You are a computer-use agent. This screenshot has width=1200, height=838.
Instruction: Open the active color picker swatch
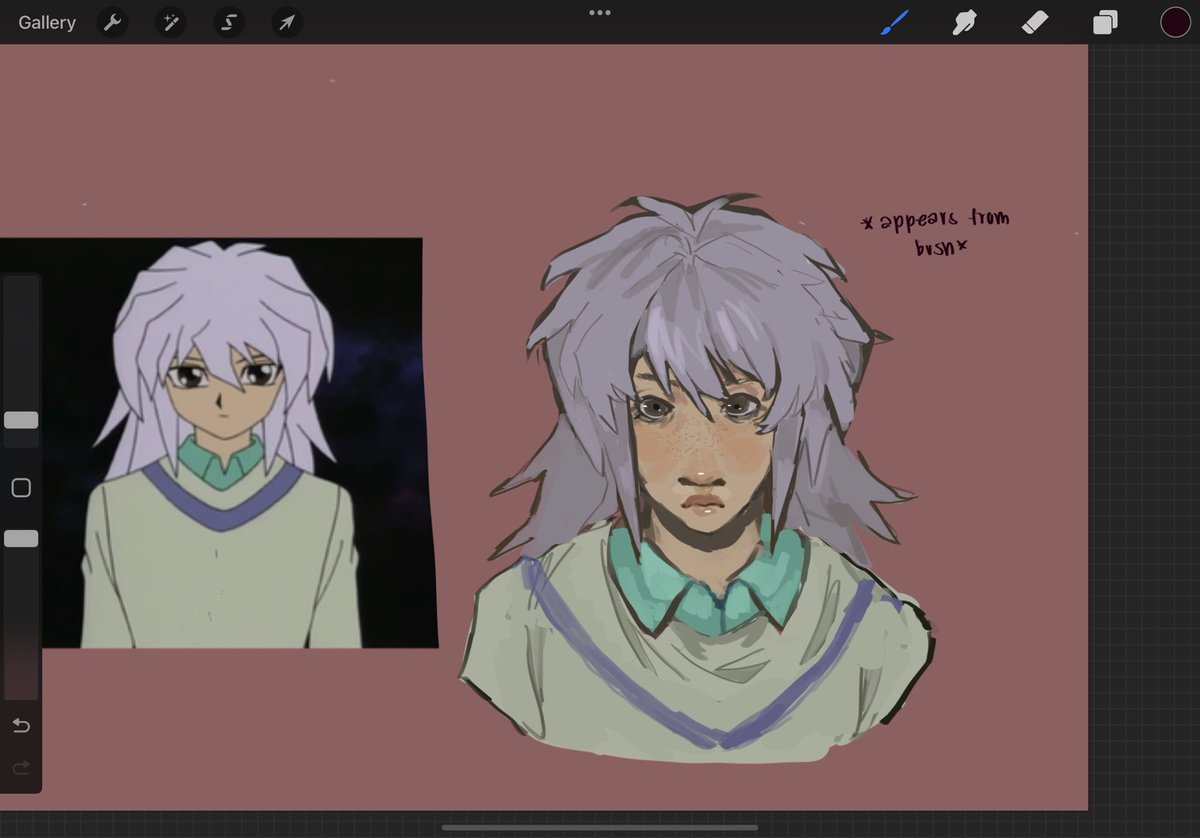pos(1175,22)
